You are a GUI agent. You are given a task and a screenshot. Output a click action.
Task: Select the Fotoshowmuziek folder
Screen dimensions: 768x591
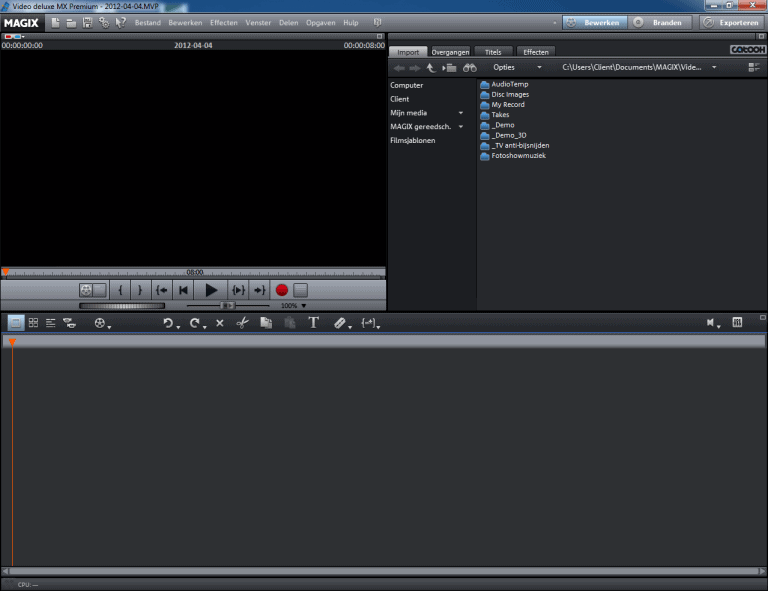[x=513, y=156]
